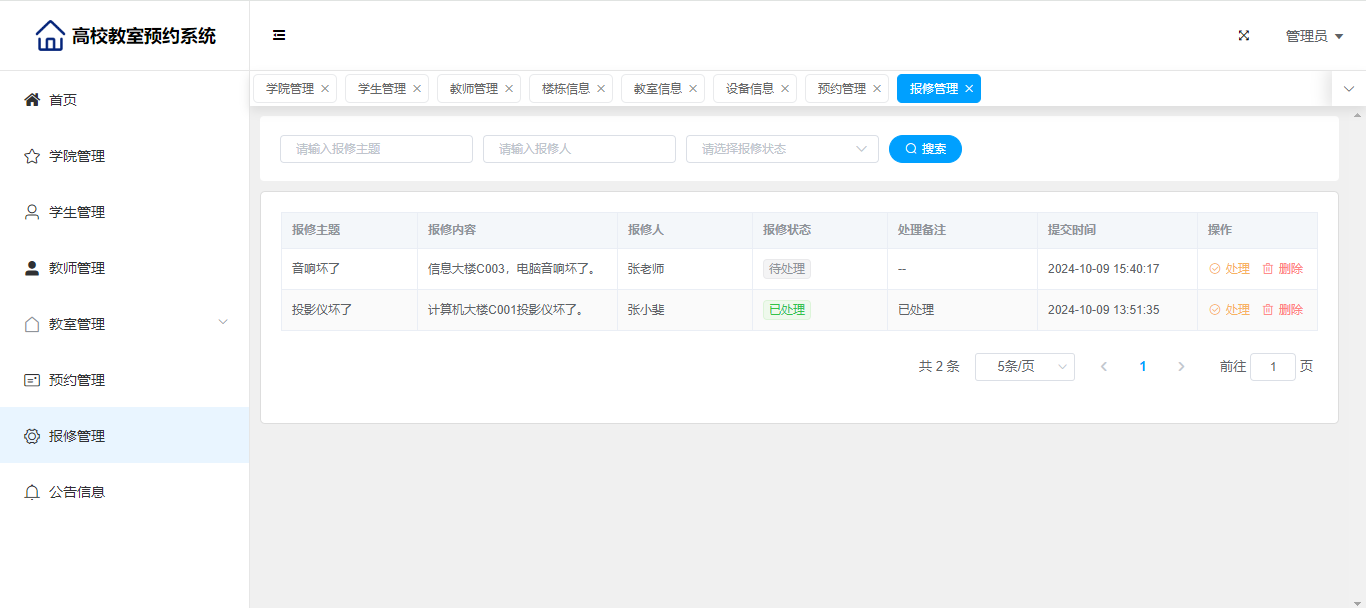Screen dimensions: 1366x608
Task: Click the house logo icon
Action: pos(50,36)
